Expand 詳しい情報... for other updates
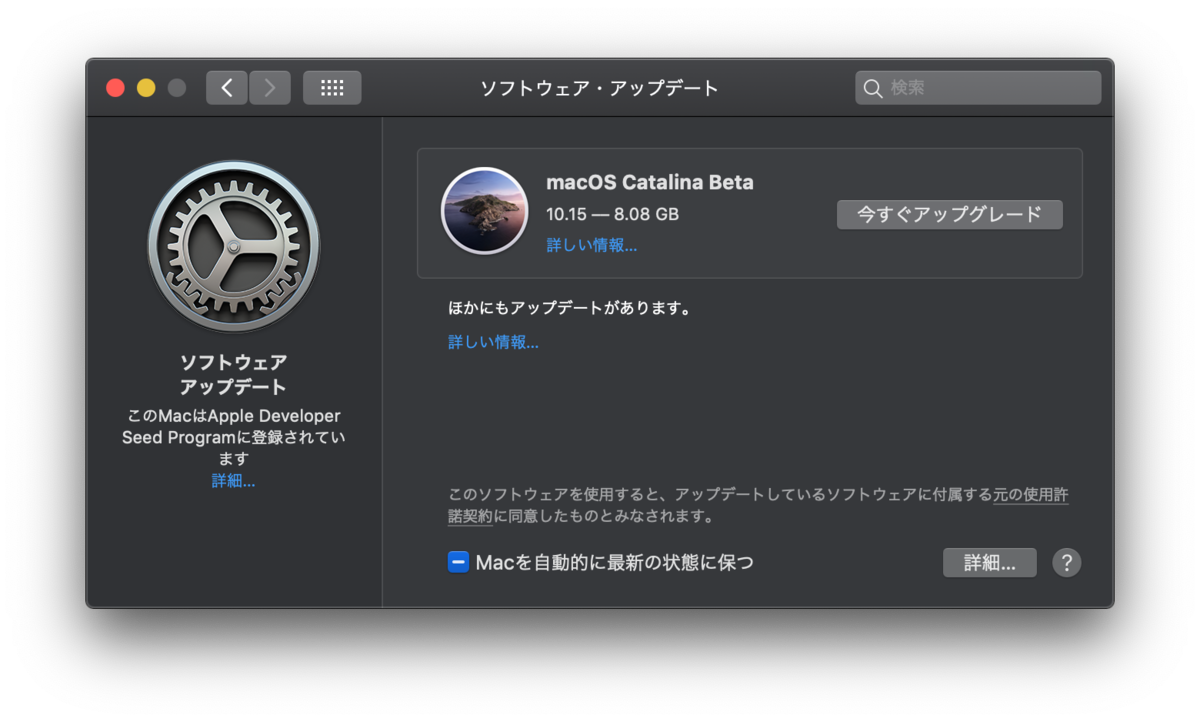Image resolution: width=1200 pixels, height=722 pixels. click(493, 342)
